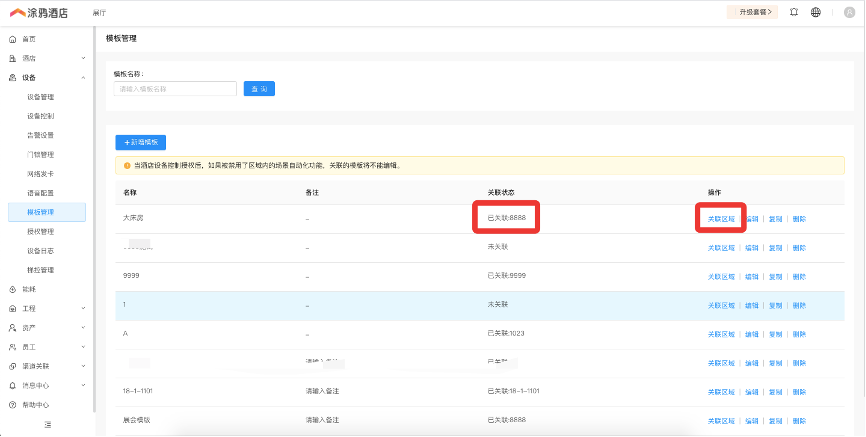Expand the 资产 menu chevron
Image resolution: width=866 pixels, height=437 pixels.
point(83,328)
